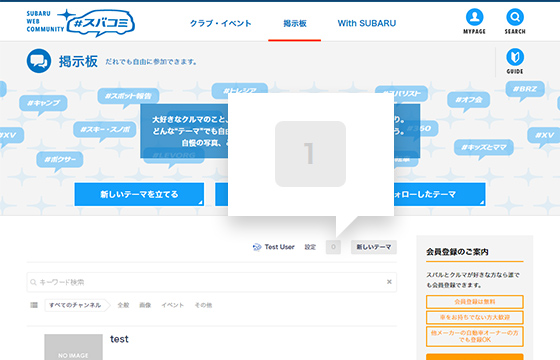Open the test topic title
This screenshot has height=360, width=560.
click(x=119, y=339)
